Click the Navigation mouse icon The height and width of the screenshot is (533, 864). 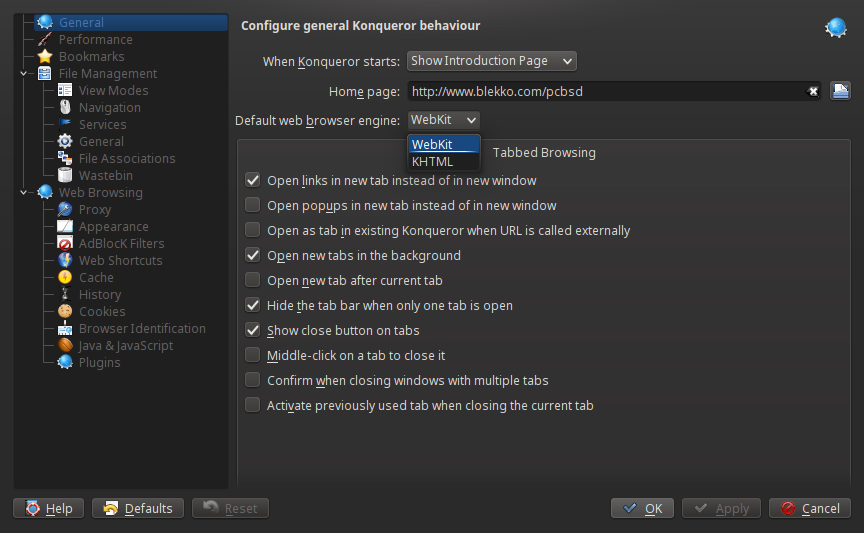click(65, 108)
